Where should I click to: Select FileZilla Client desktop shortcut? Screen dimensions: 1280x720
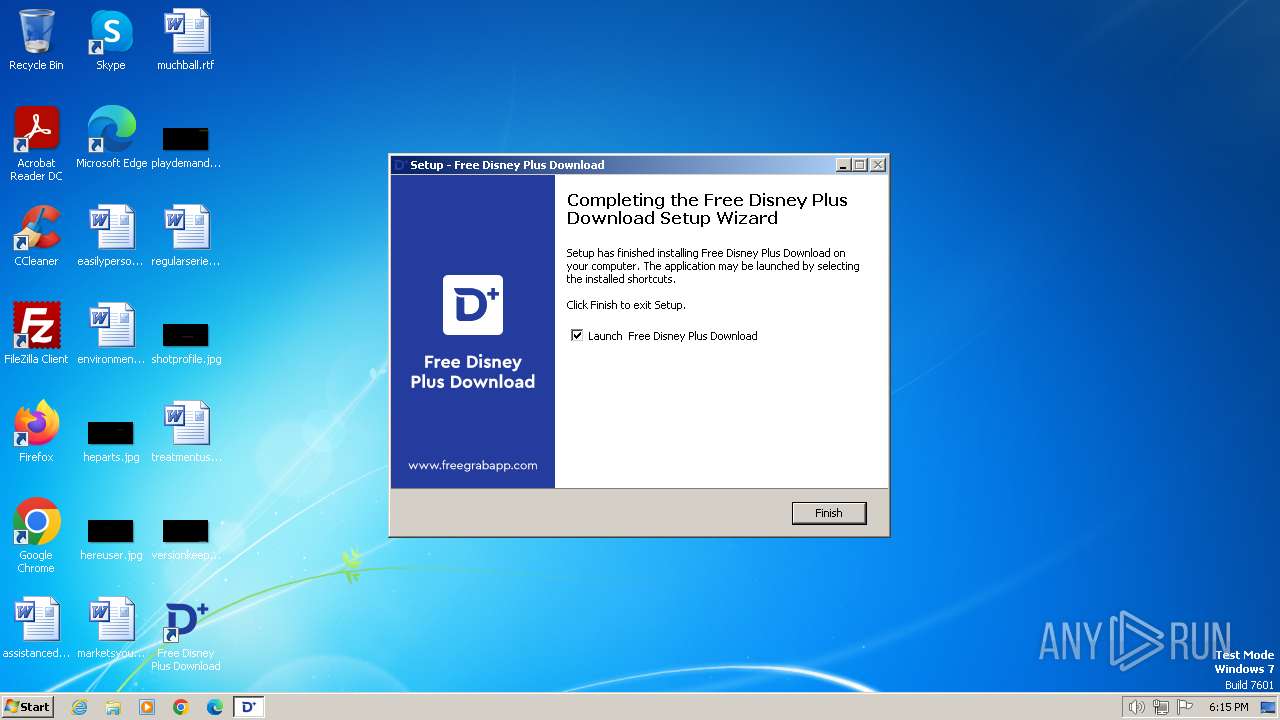pyautogui.click(x=36, y=334)
